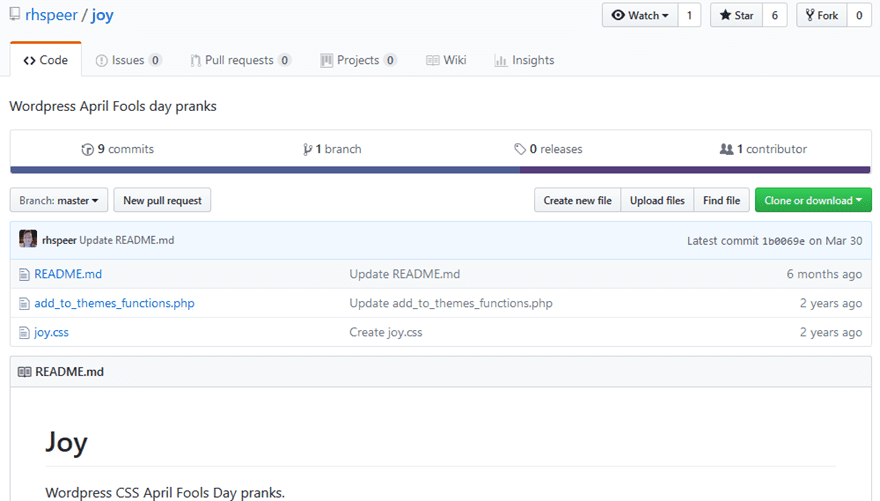Screen dimensions: 880x501
Task: Open the add_to_themes_functions.php file
Action: point(114,303)
